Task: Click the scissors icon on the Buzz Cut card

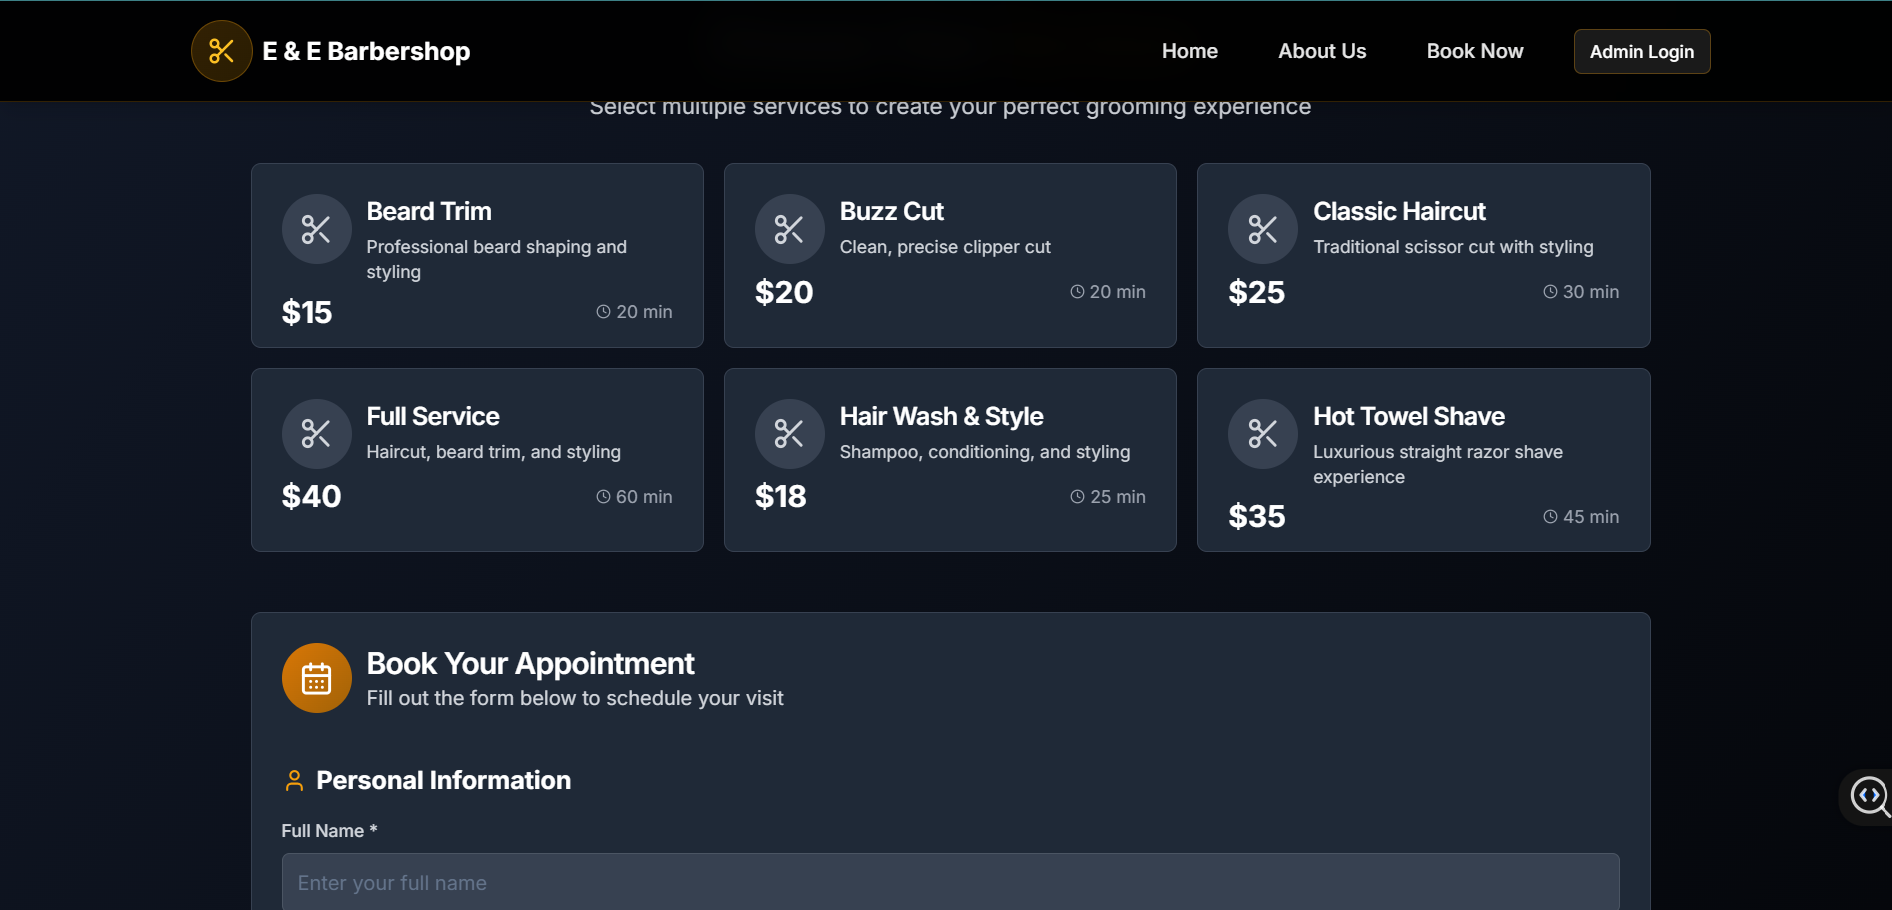Action: 789,229
